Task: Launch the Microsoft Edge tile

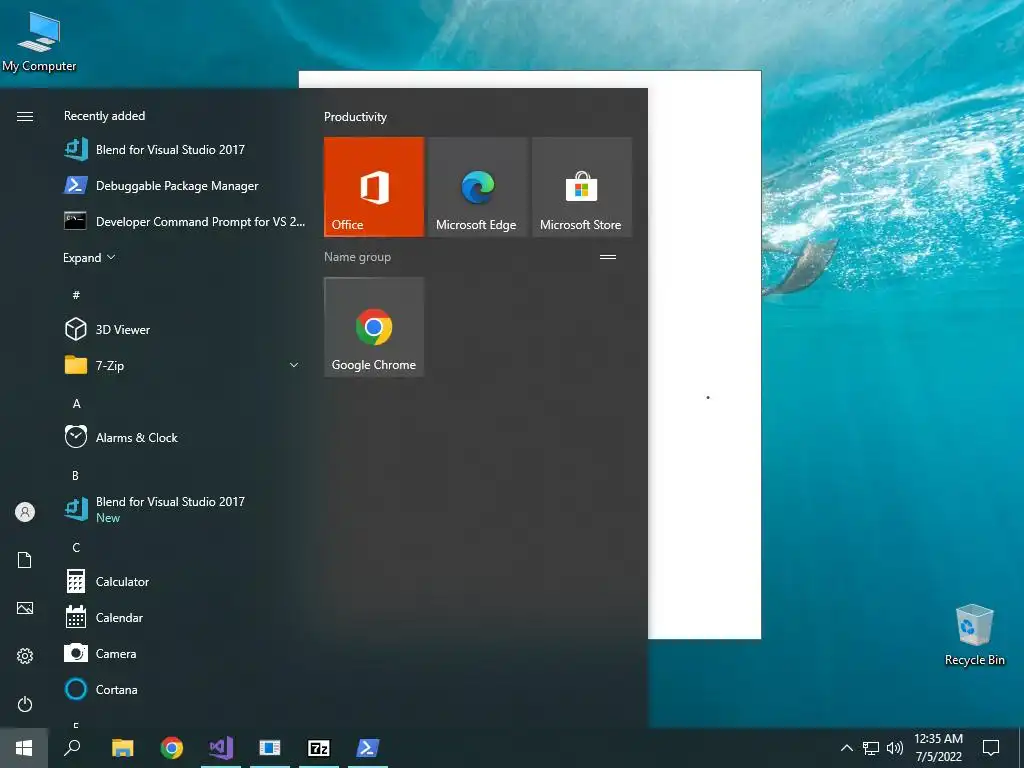Action: (477, 187)
